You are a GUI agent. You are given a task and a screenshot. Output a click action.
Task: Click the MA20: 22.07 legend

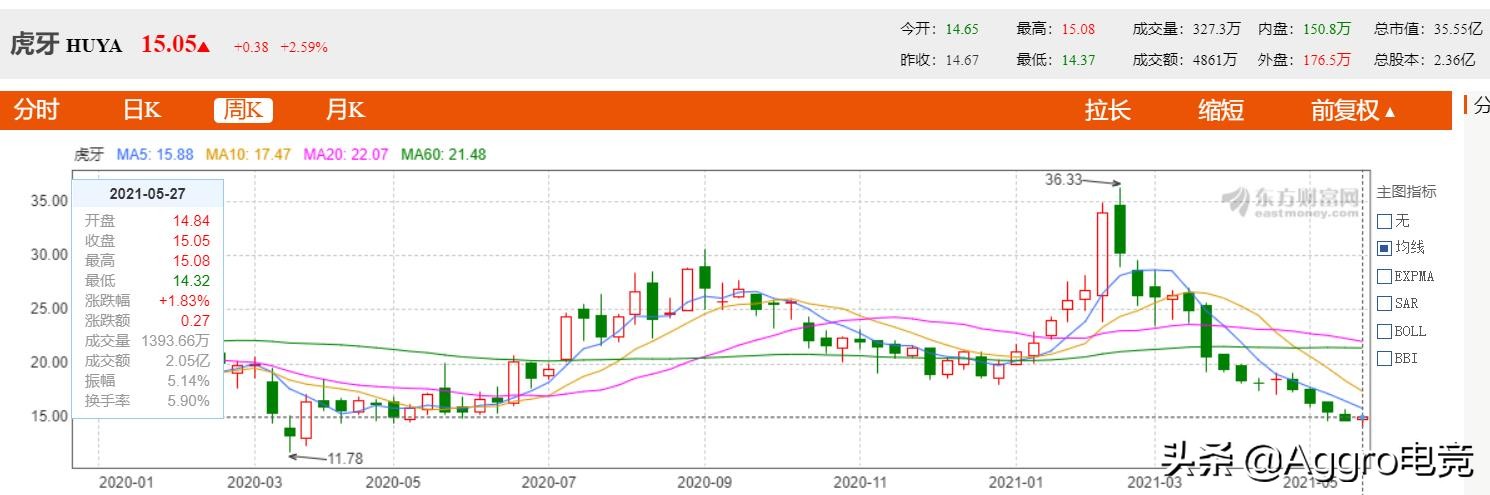click(x=346, y=154)
